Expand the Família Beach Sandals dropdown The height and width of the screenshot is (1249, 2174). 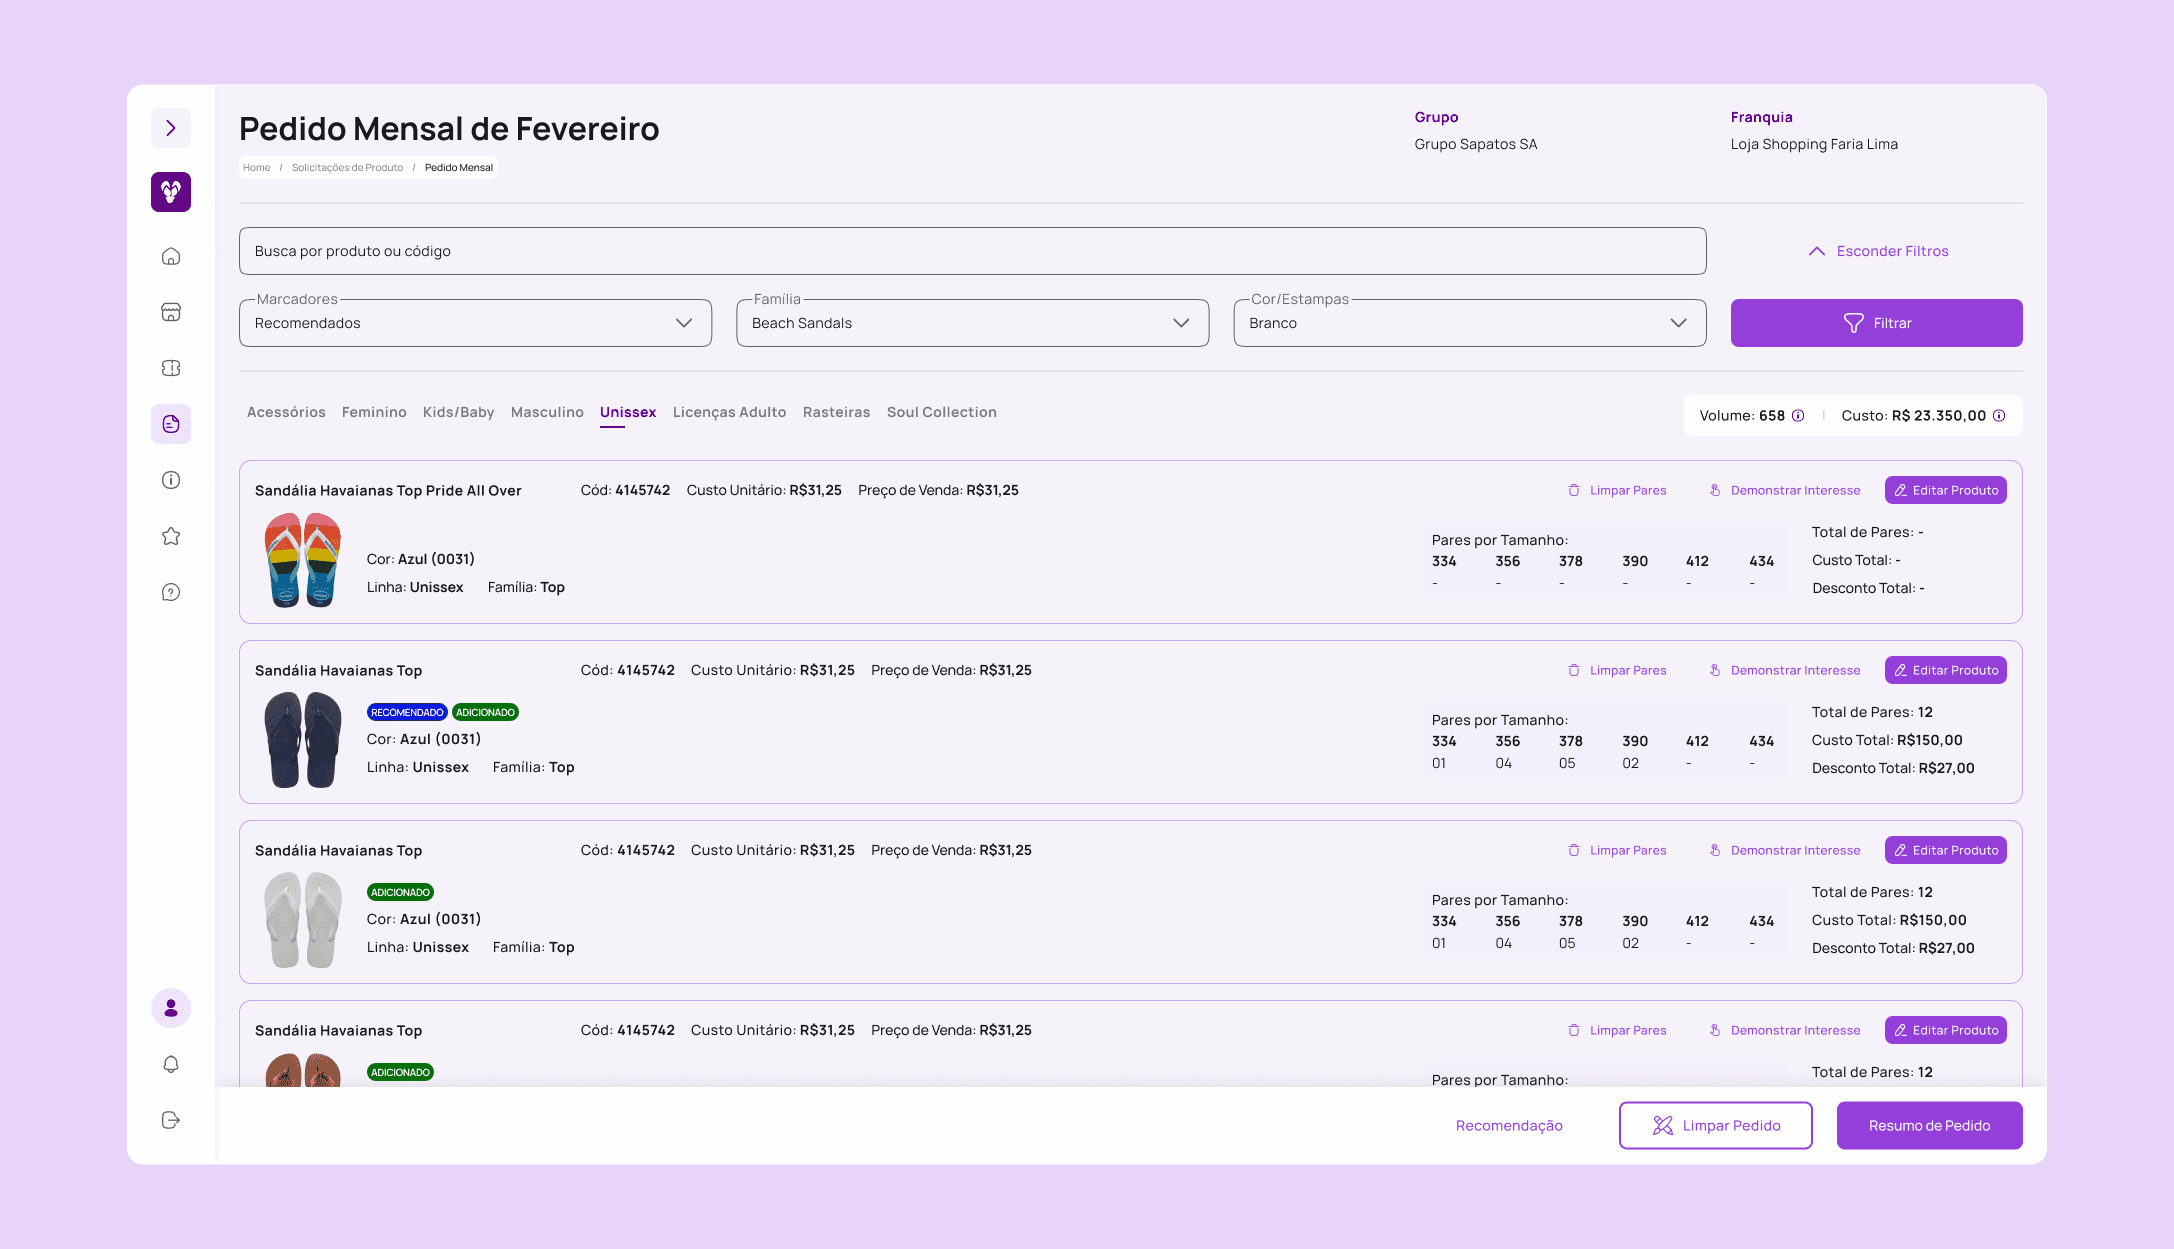coord(972,323)
